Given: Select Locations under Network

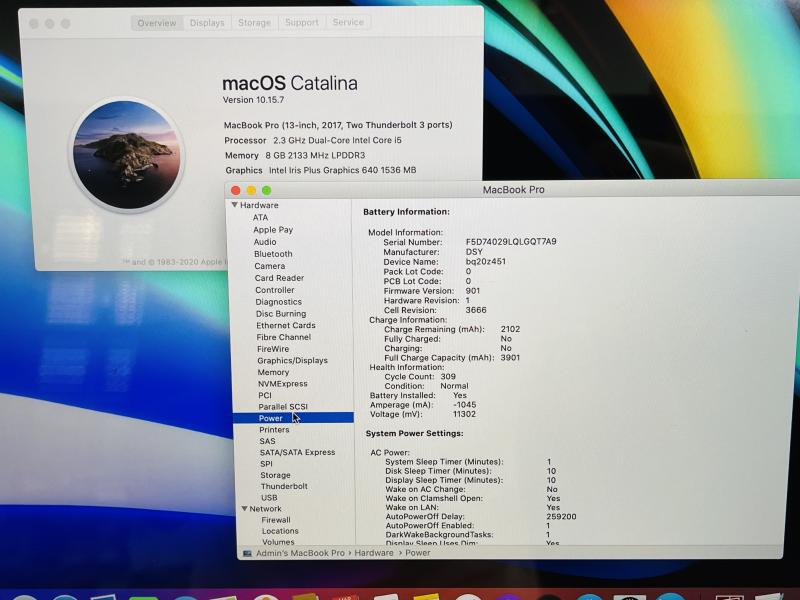Looking at the screenshot, I should pos(280,531).
